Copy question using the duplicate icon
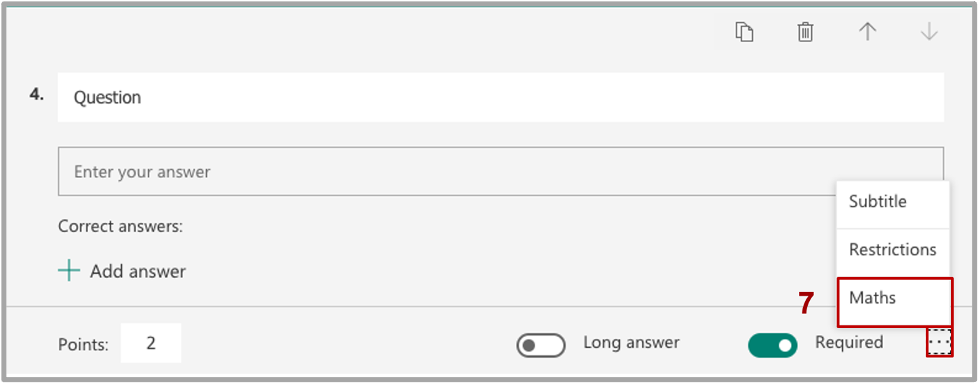The height and width of the screenshot is (383, 979). pyautogui.click(x=744, y=32)
